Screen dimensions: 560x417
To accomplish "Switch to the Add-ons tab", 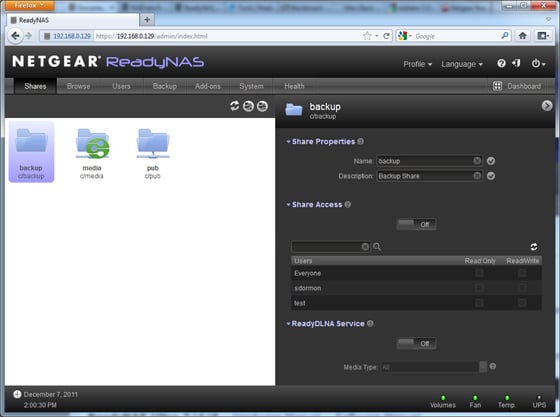I will pos(208,86).
